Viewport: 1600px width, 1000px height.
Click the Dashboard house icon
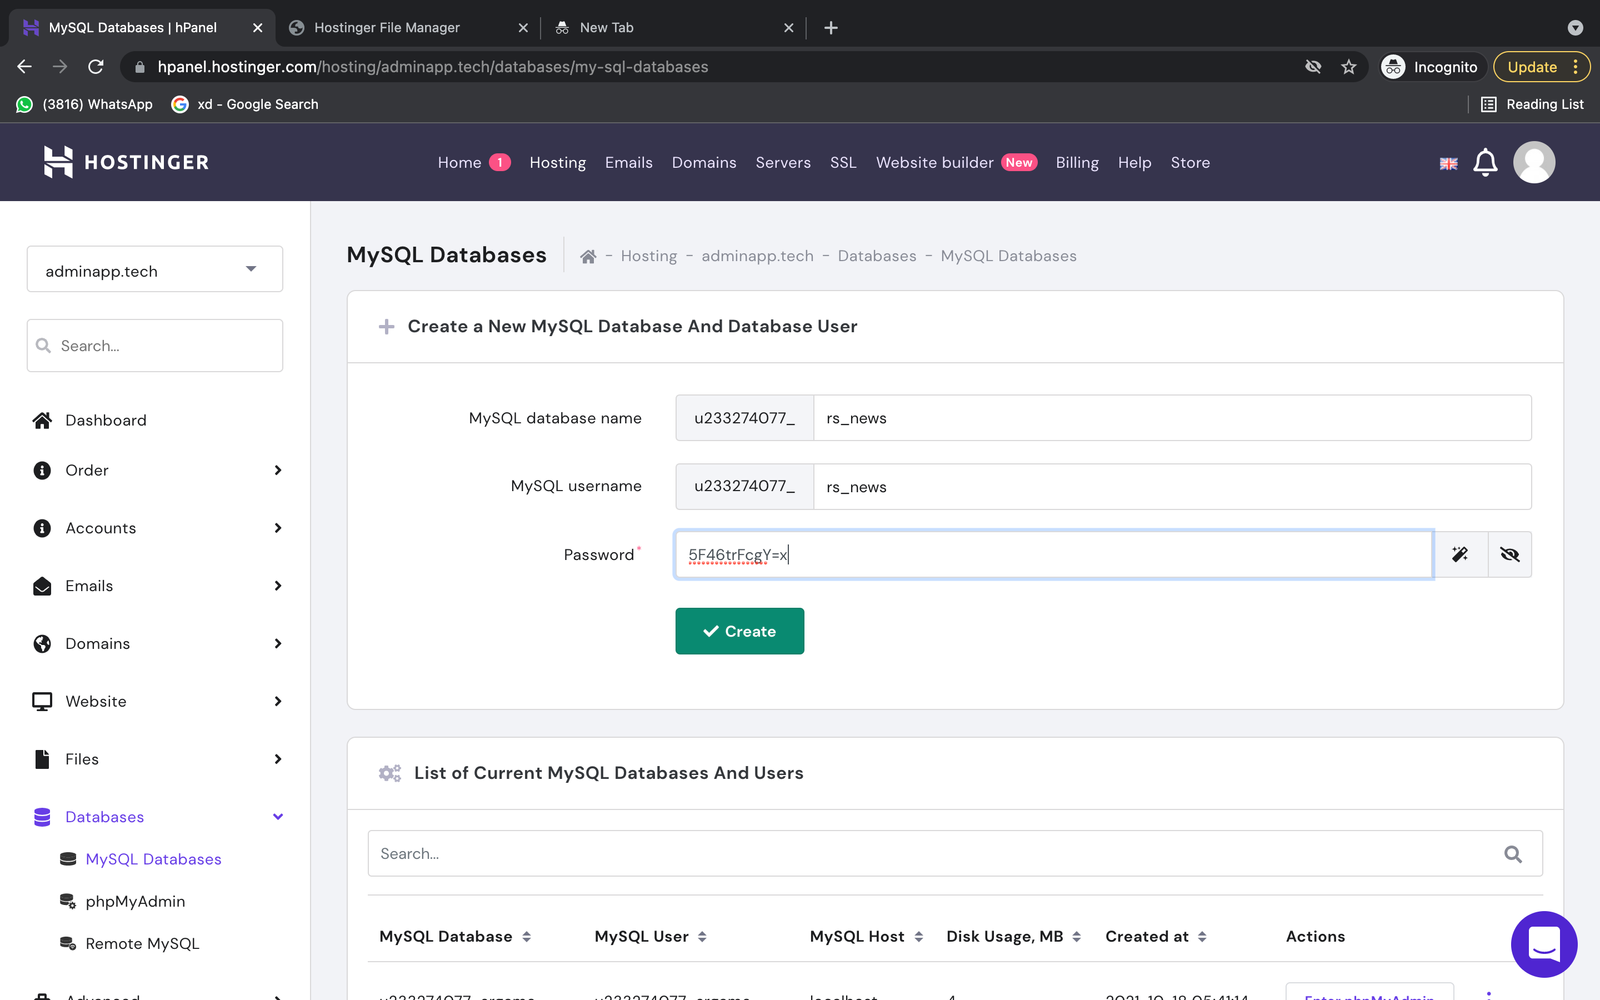42,420
